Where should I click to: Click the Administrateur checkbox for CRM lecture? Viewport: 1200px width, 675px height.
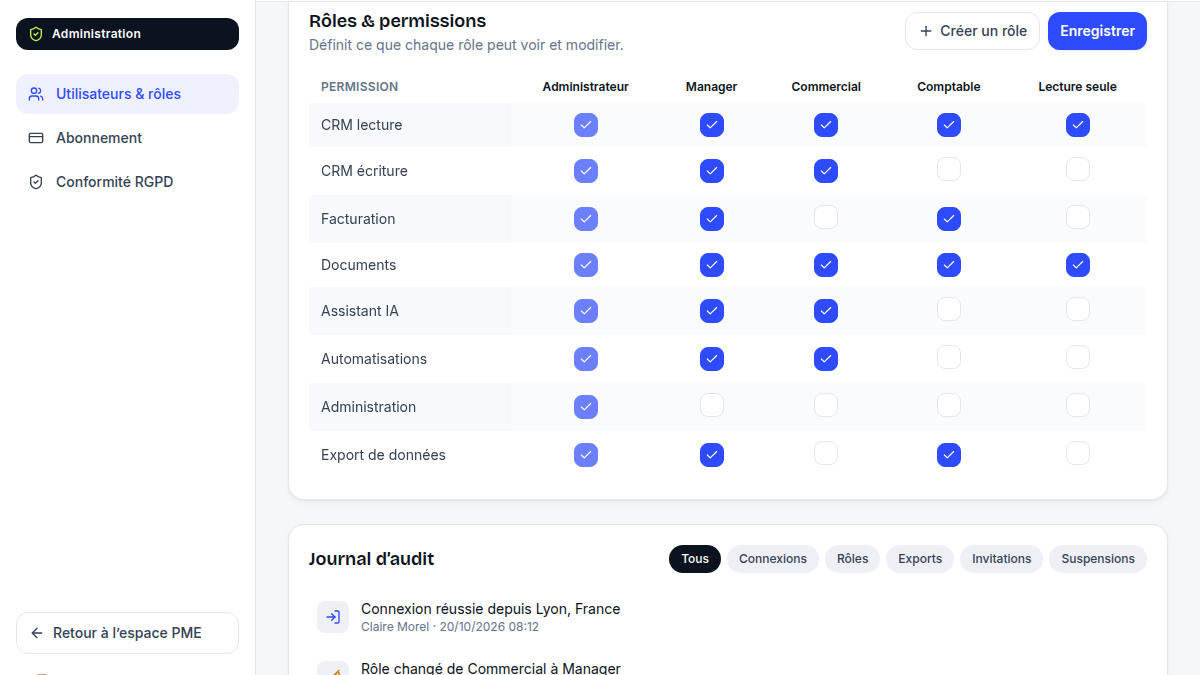click(586, 125)
